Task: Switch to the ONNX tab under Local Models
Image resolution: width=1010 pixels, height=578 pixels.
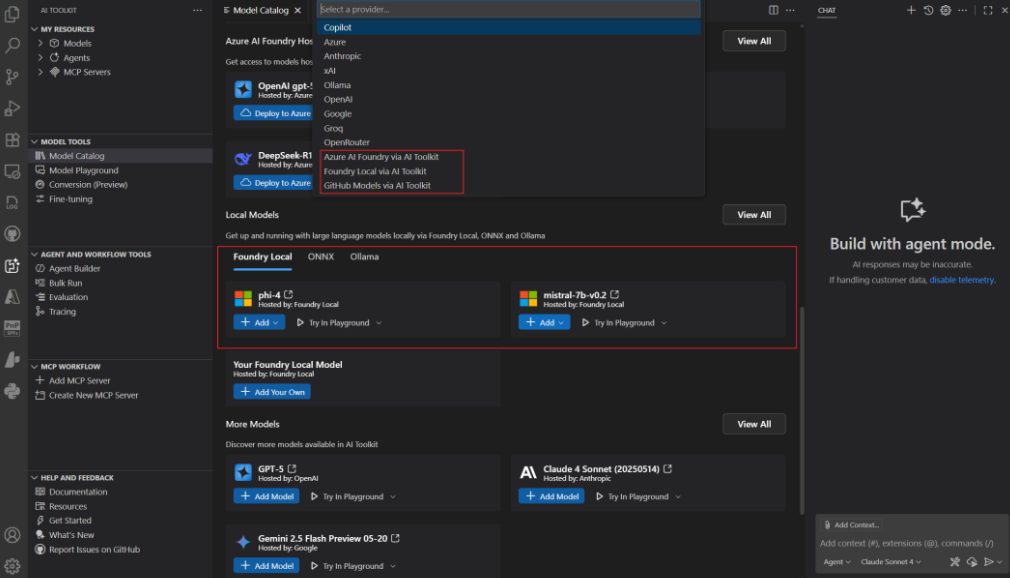Action: [321, 256]
